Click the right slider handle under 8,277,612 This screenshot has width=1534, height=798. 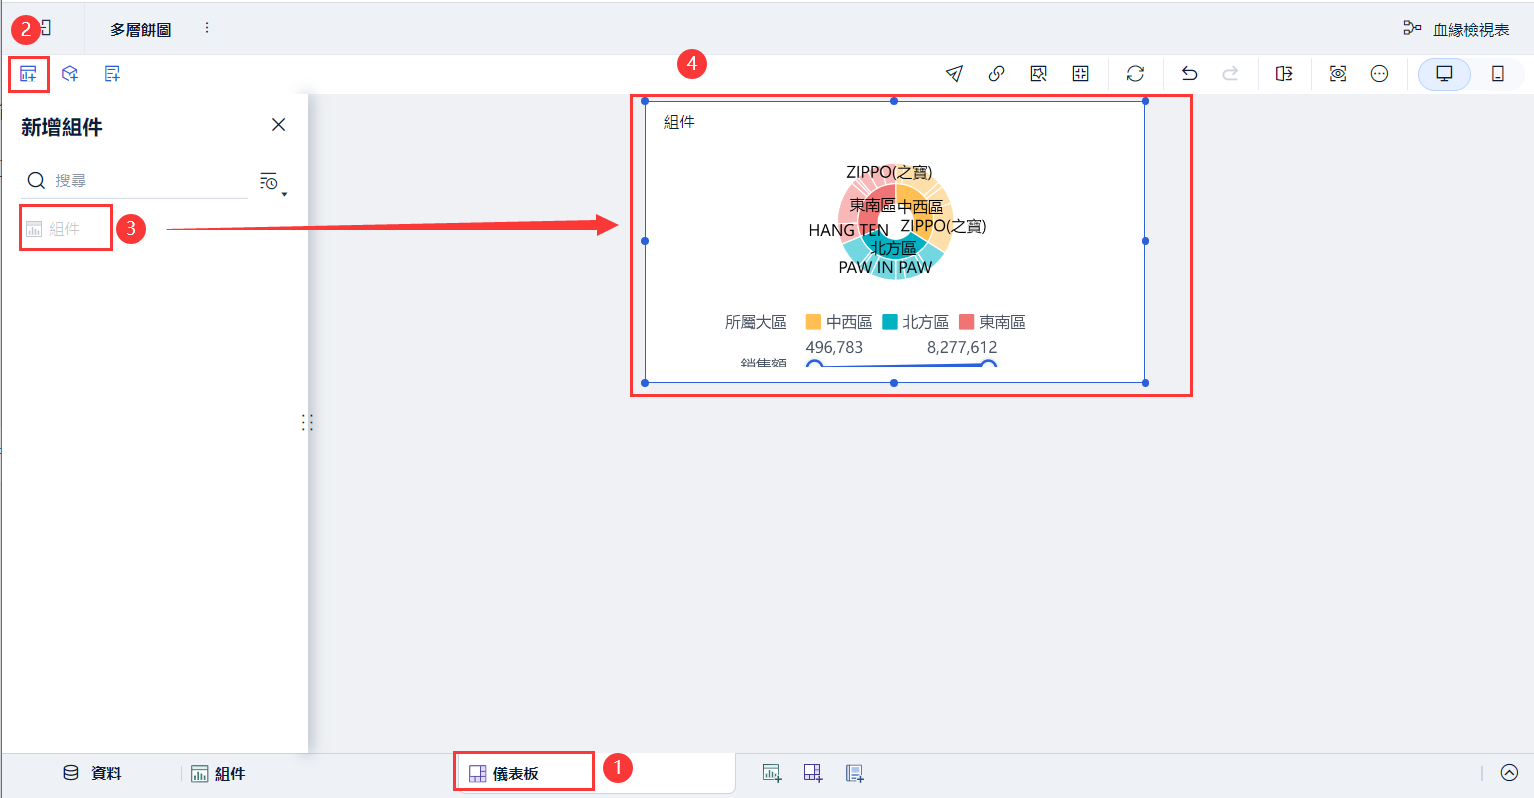coord(988,366)
